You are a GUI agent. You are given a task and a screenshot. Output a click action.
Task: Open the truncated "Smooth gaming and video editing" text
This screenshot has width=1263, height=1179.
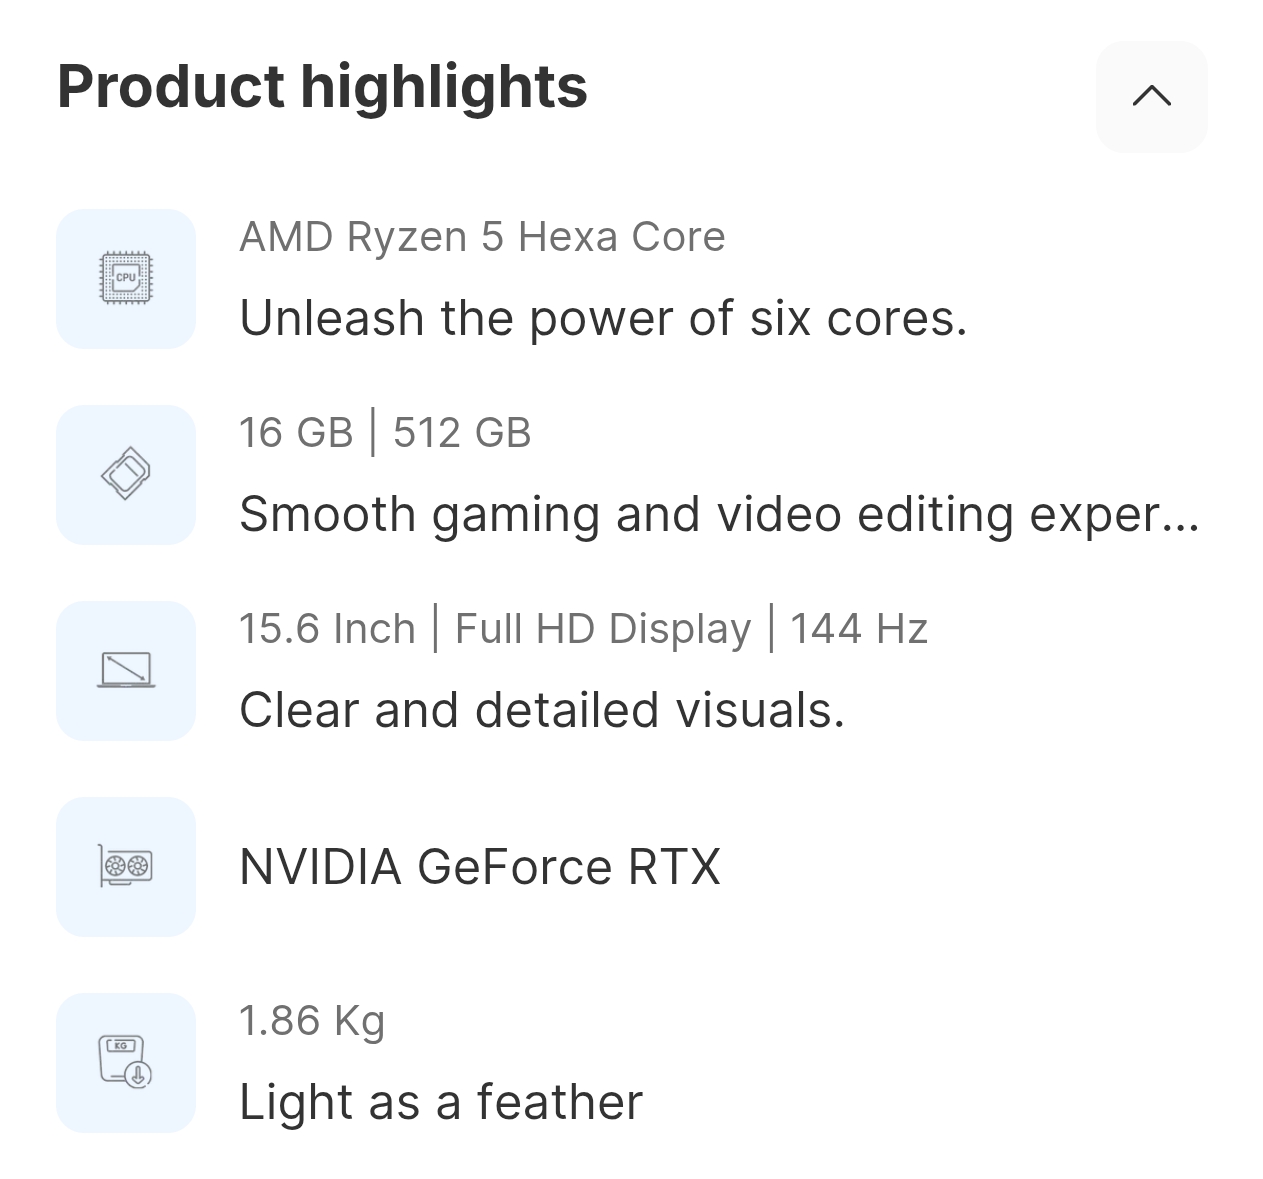click(x=718, y=515)
